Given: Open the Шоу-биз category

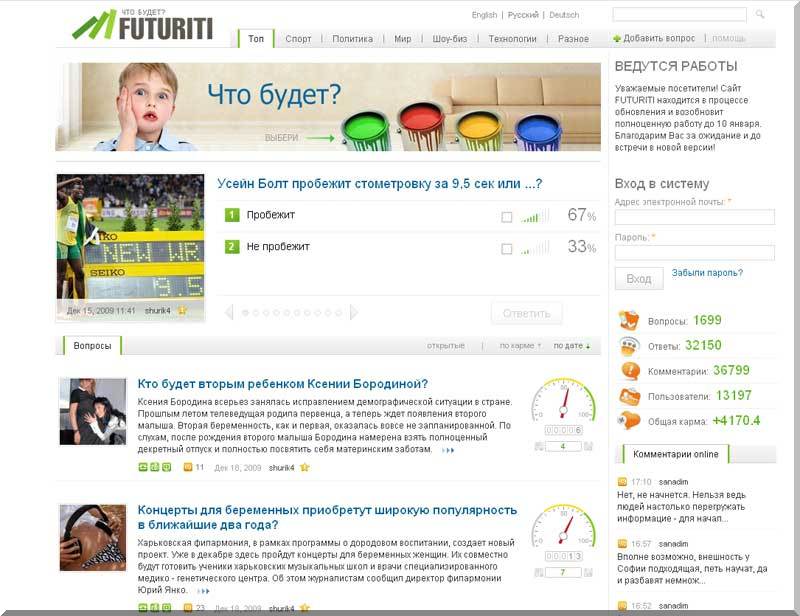Looking at the screenshot, I should 449,39.
